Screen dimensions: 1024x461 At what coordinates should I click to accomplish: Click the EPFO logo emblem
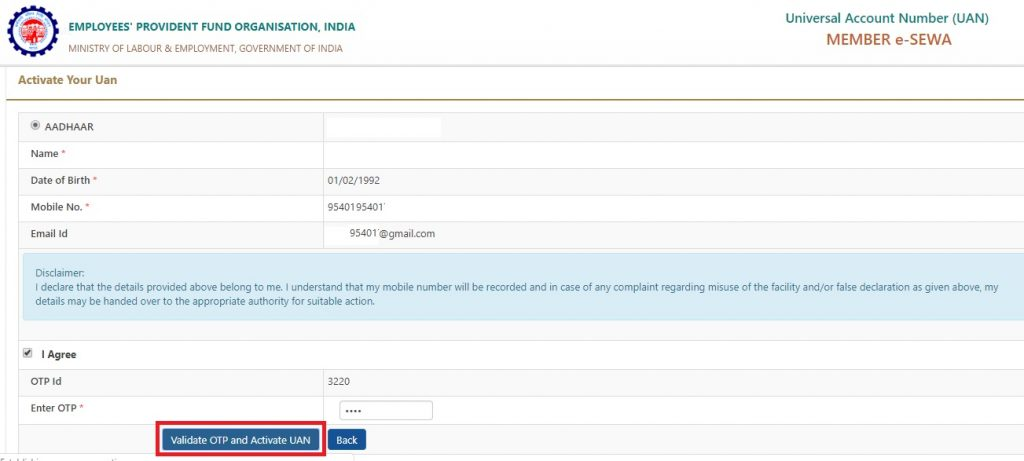(33, 32)
